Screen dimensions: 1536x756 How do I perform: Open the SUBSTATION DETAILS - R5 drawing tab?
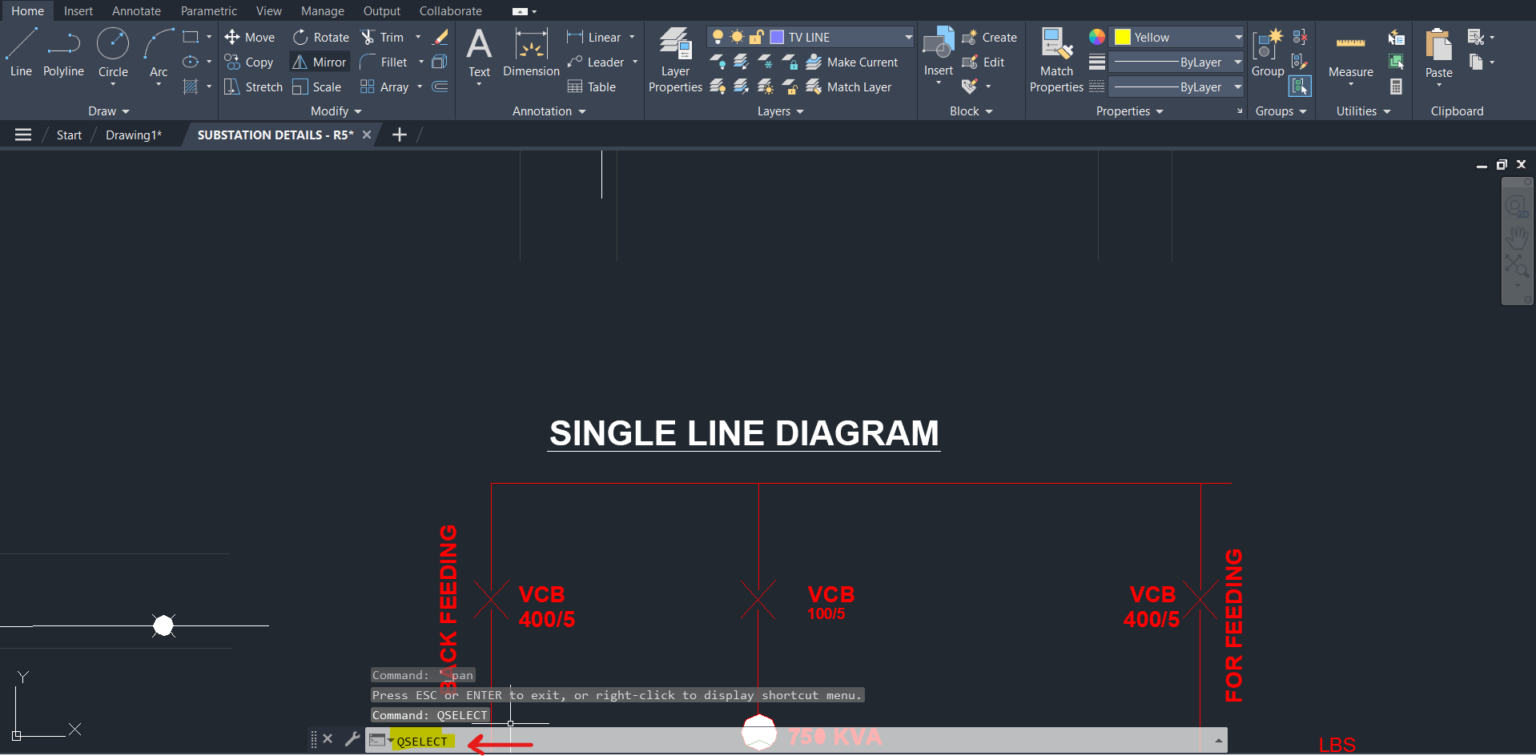tap(277, 134)
